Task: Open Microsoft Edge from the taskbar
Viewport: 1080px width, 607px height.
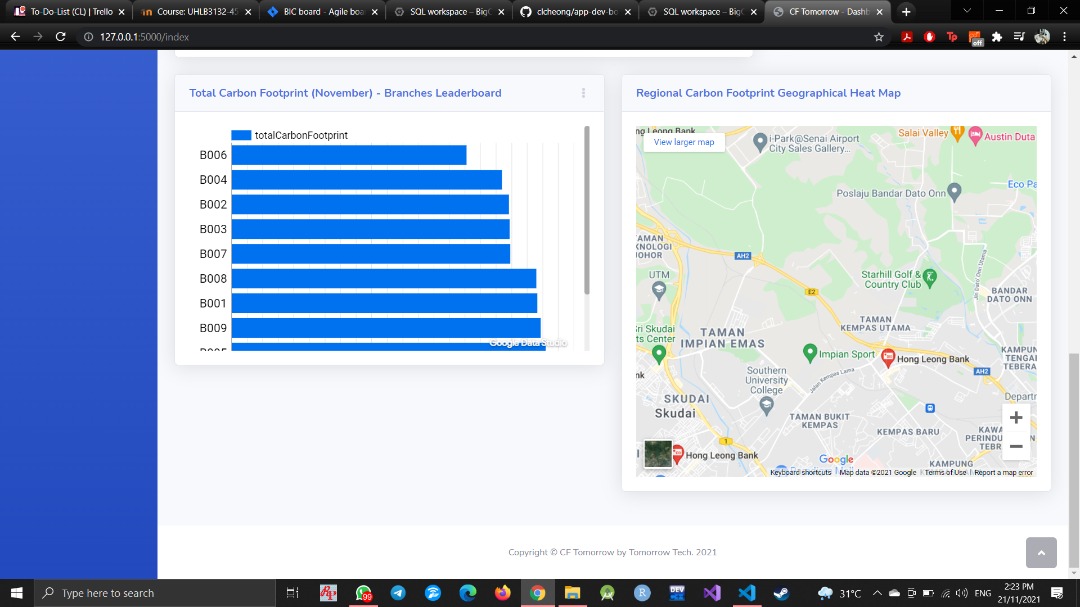Action: (468, 593)
